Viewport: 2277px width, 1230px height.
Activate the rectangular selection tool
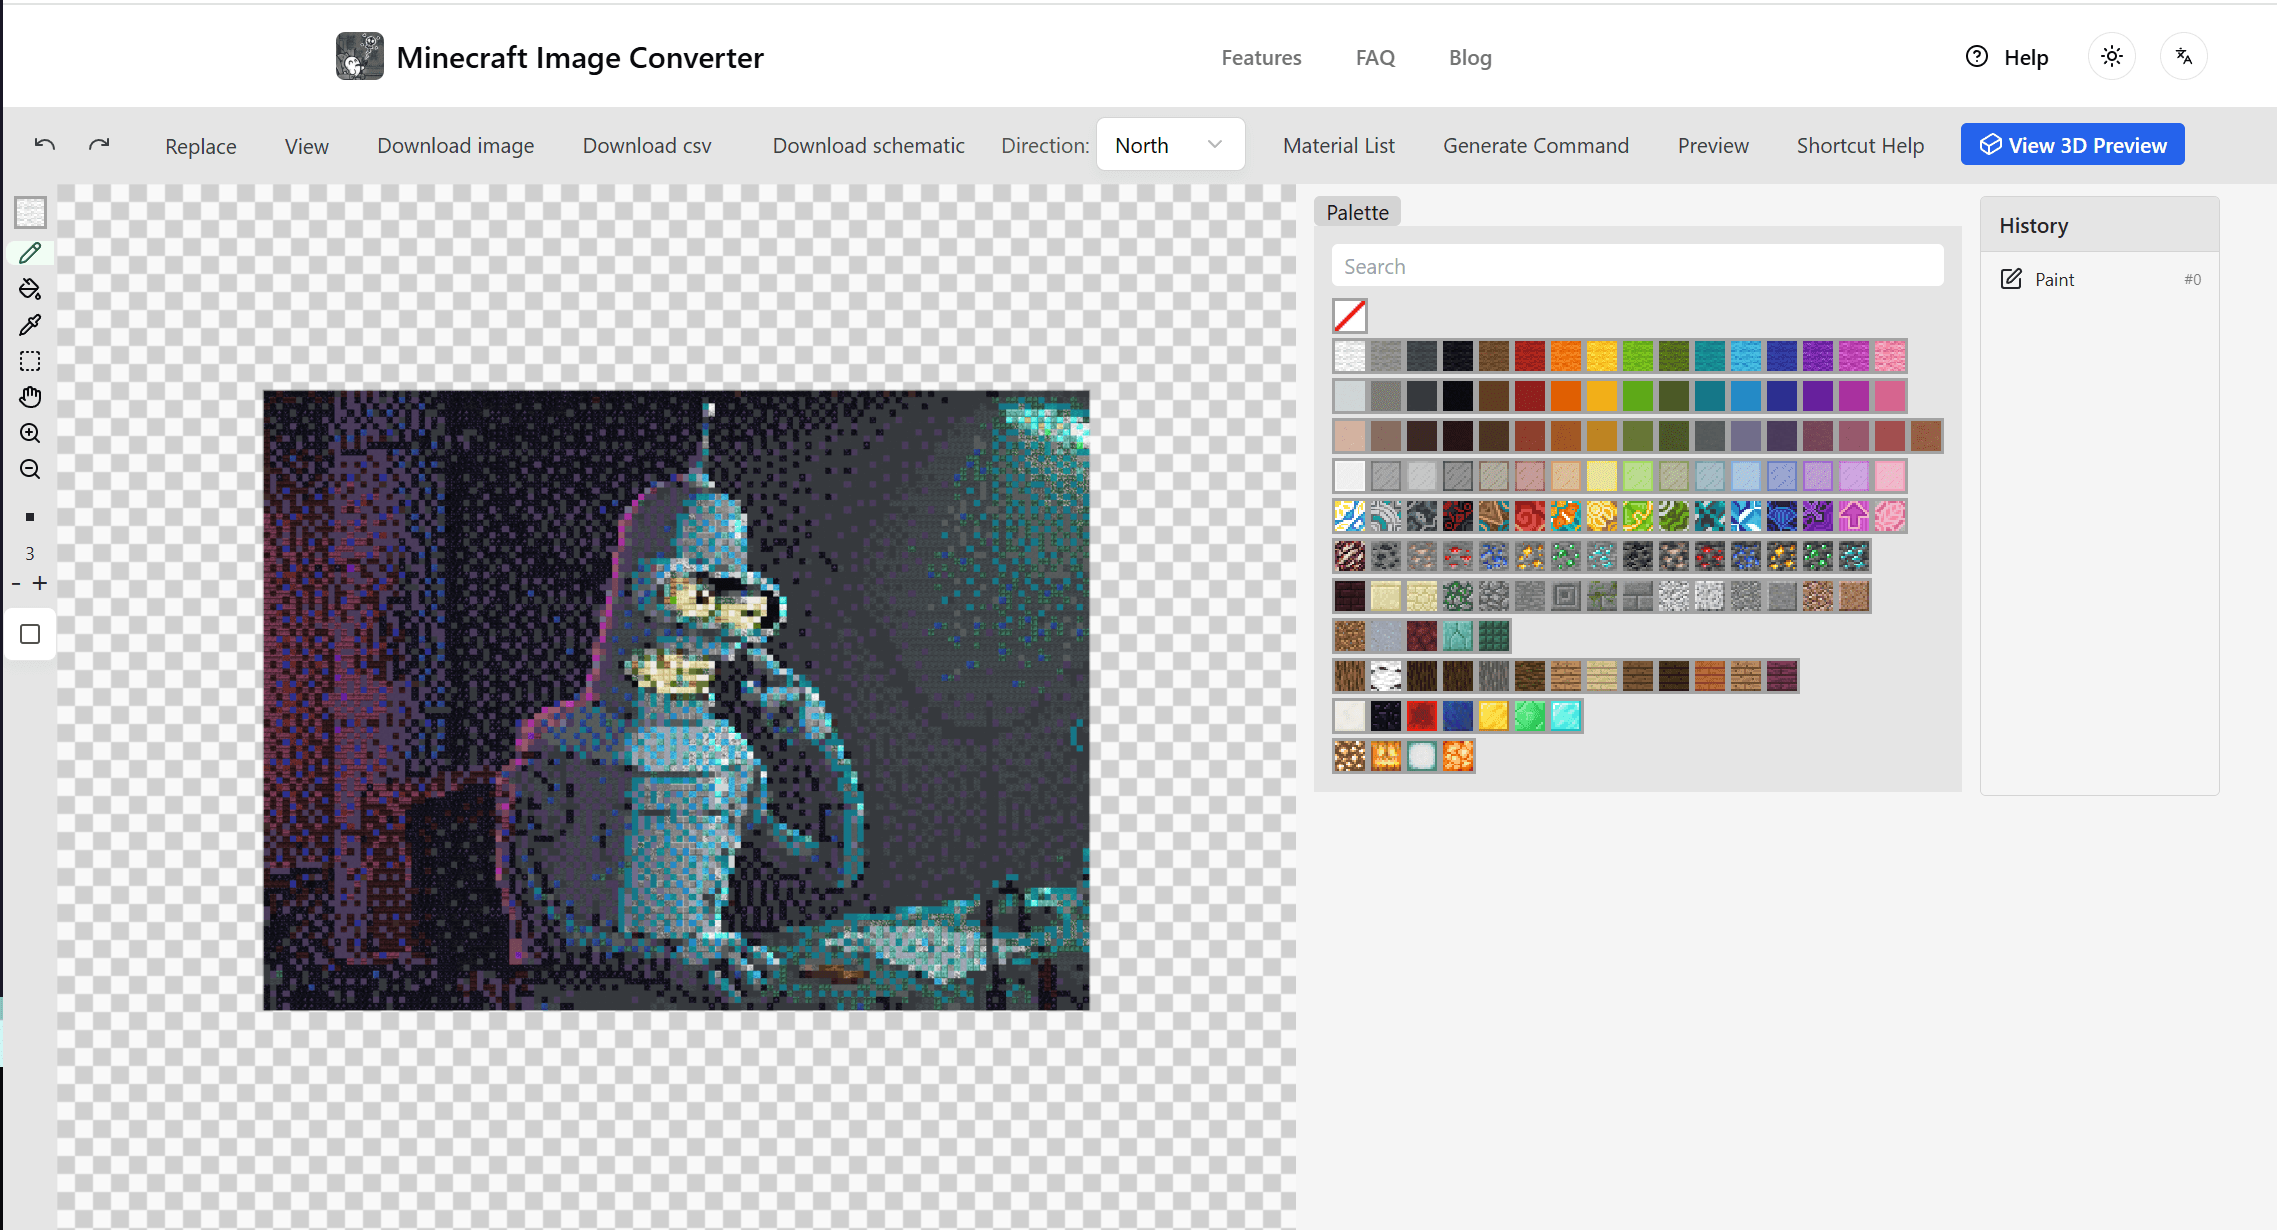[30, 361]
